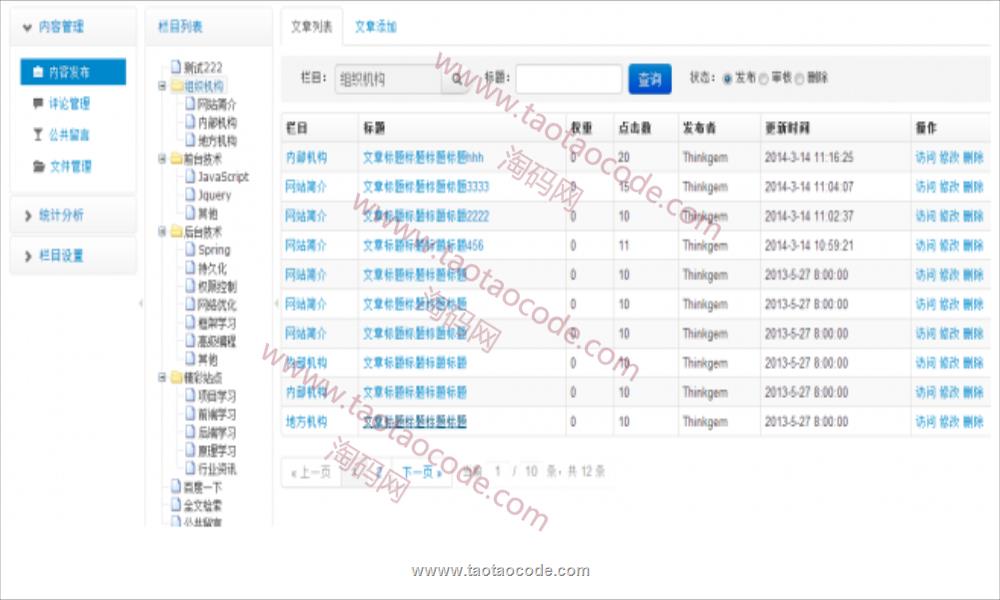Image resolution: width=1000 pixels, height=600 pixels.
Task: Collapse the 后台技术 tree node
Action: pos(162,231)
